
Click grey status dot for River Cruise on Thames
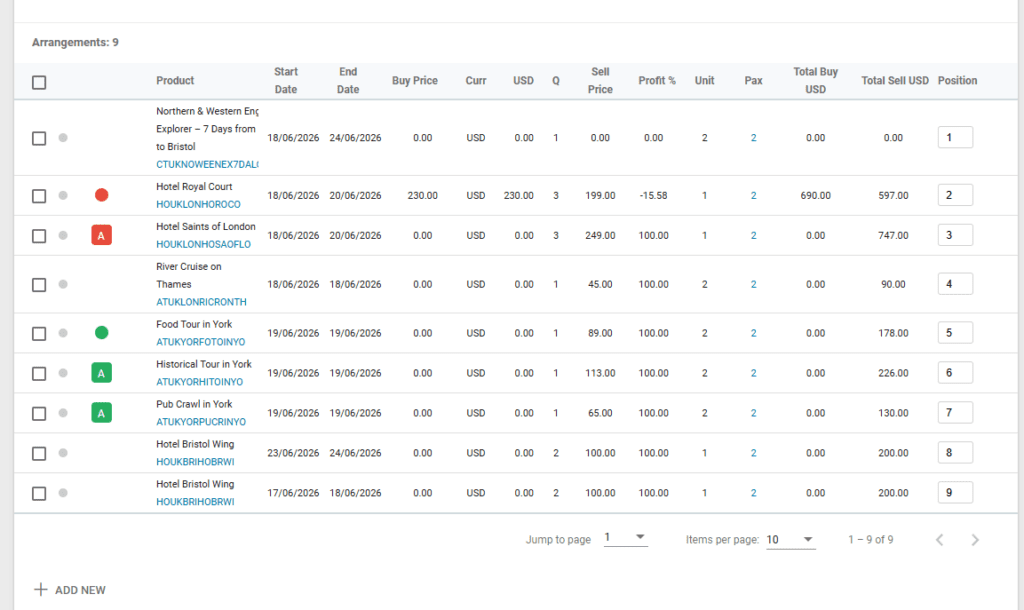[x=63, y=285]
